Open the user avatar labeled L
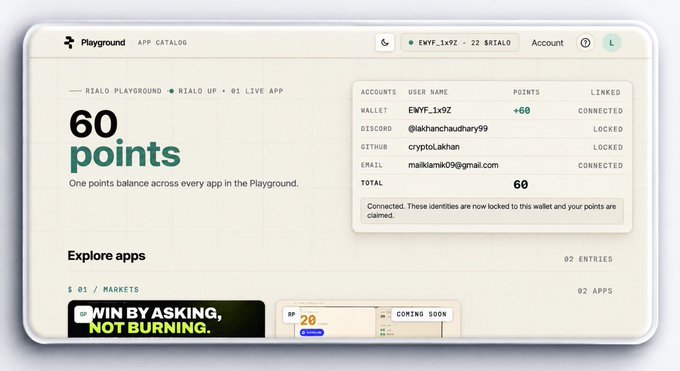Image resolution: width=680 pixels, height=371 pixels. (611, 43)
